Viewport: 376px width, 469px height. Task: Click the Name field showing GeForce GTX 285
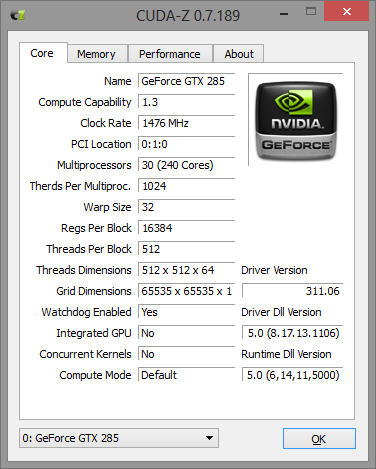[187, 81]
